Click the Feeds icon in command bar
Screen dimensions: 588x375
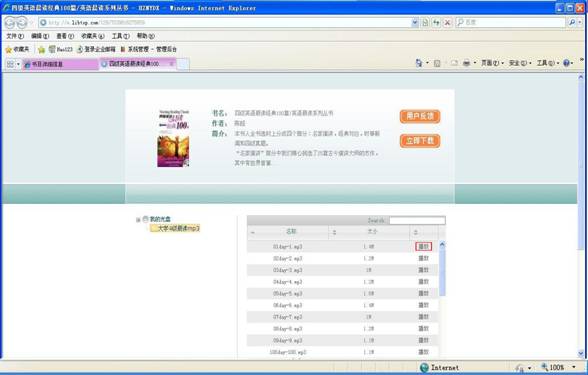437,63
